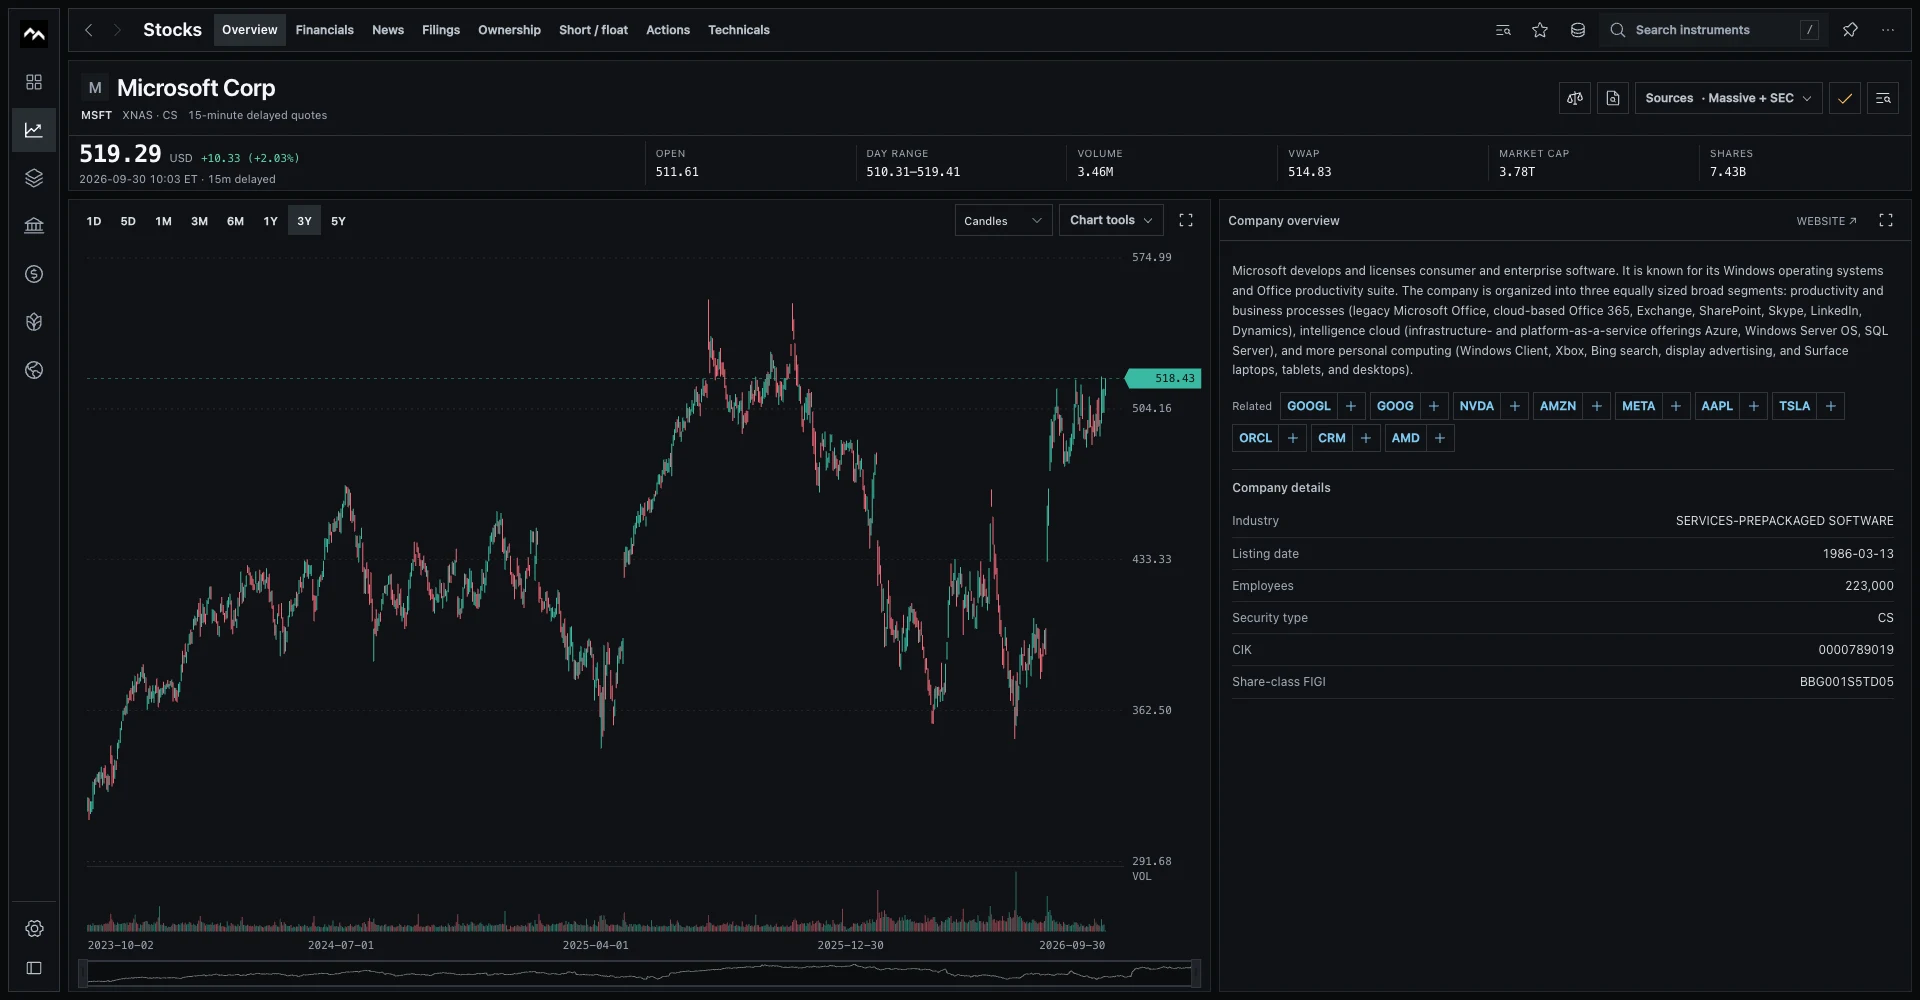Open the crypto cube icon in sidebar
Screen dimensions: 1920x1000
pos(34,322)
